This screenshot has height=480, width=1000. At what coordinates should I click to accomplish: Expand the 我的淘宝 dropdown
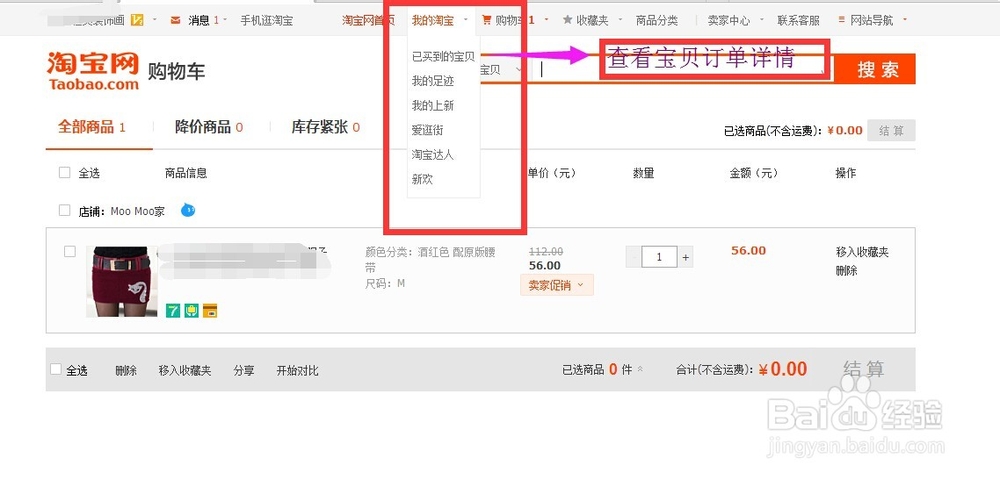pyautogui.click(x=466, y=20)
